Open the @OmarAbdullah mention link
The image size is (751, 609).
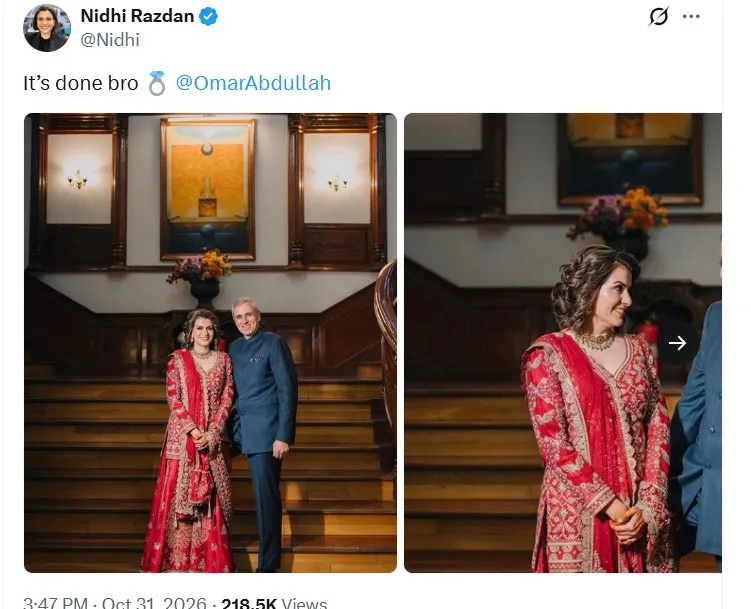pos(253,83)
